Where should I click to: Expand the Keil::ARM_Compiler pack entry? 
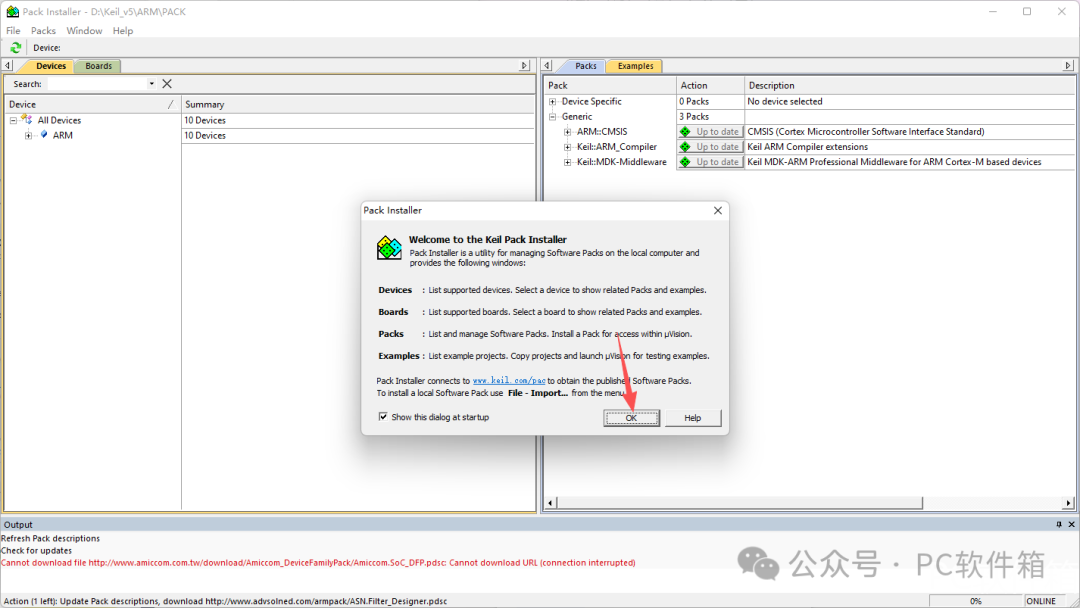coord(568,147)
